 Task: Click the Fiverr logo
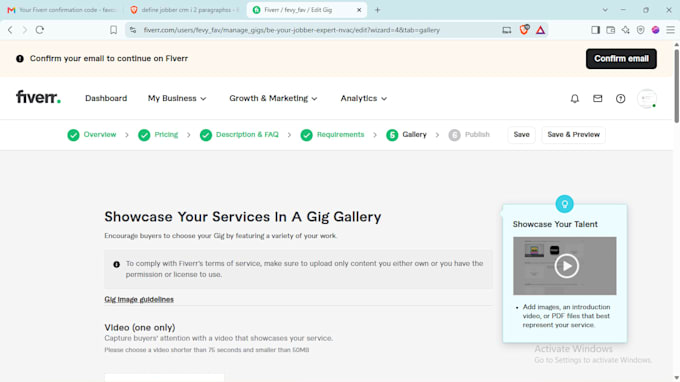click(x=38, y=97)
